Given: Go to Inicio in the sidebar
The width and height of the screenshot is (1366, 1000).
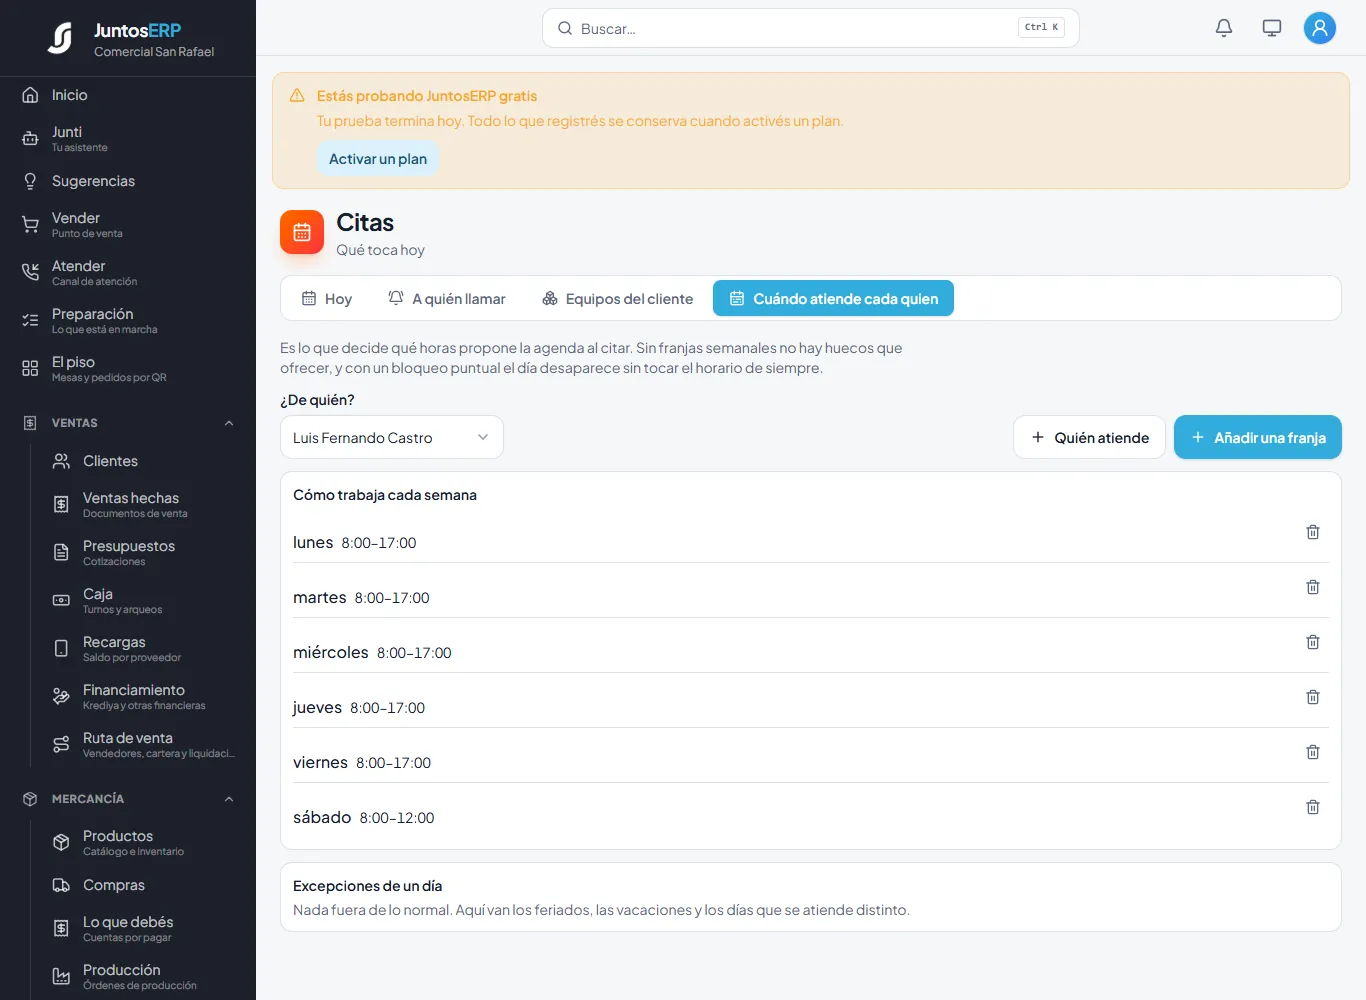Looking at the screenshot, I should [128, 95].
